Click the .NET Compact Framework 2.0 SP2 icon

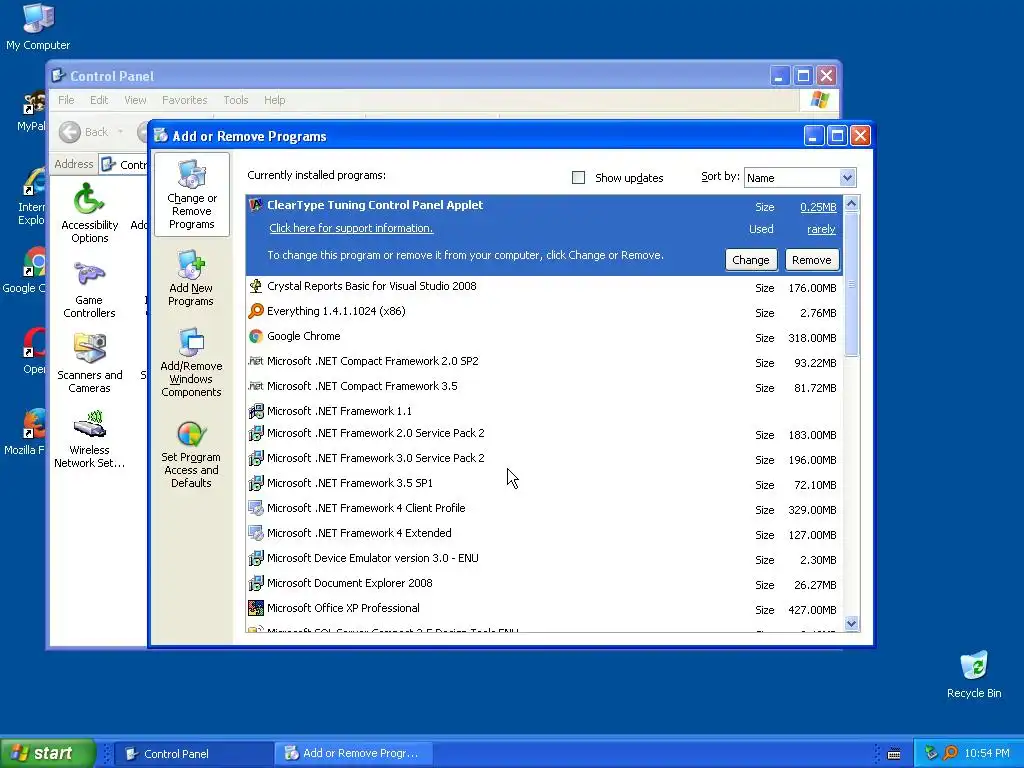pyautogui.click(x=256, y=361)
